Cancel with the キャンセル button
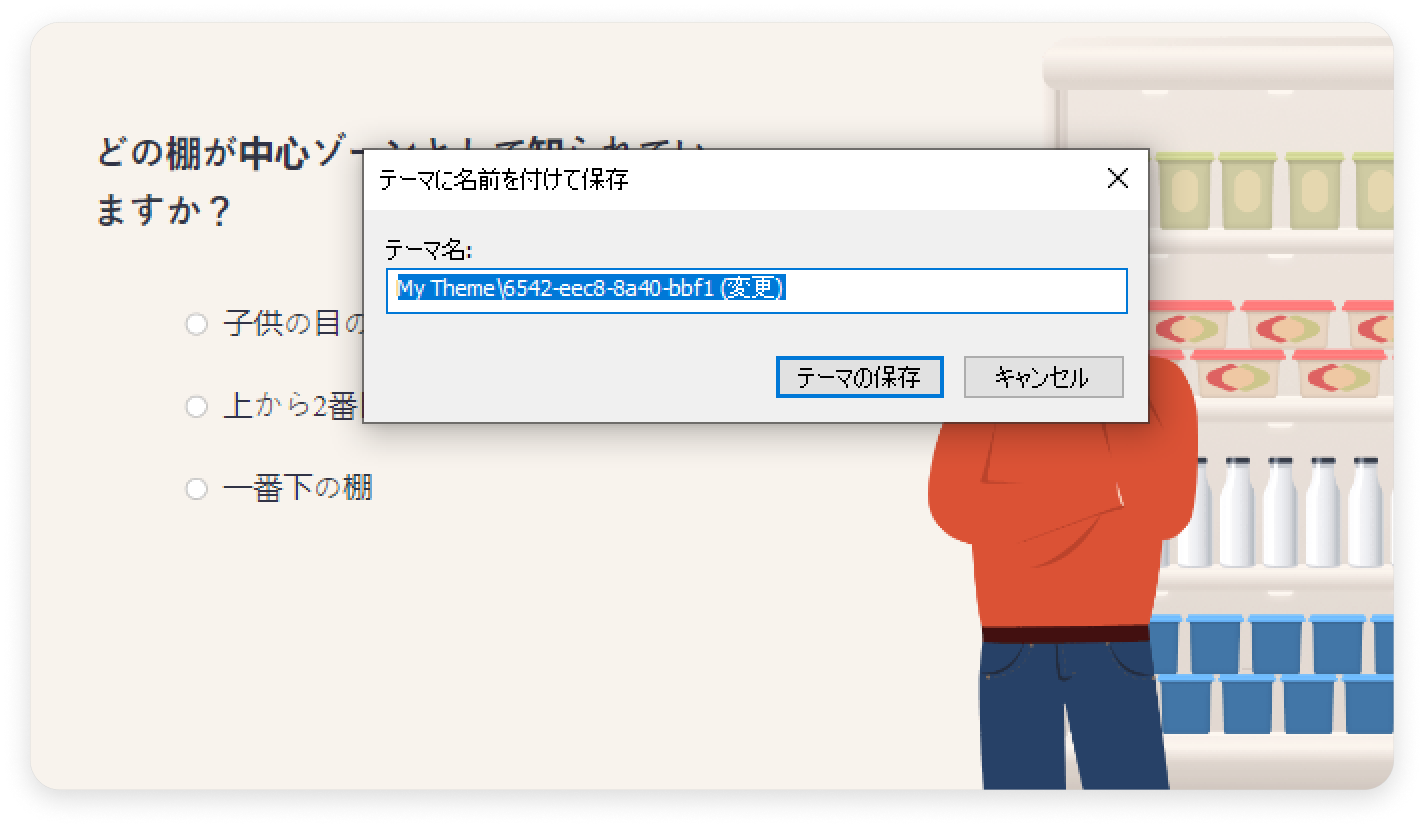The image size is (1424, 828). coord(1043,377)
